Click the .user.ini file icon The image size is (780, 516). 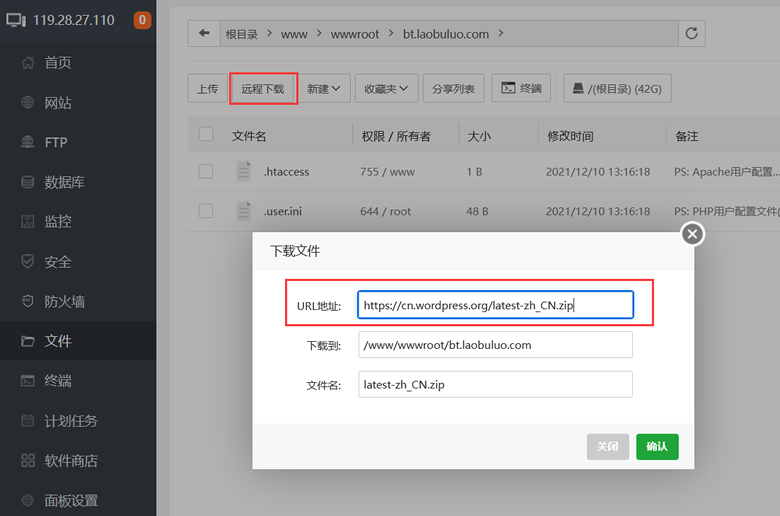coord(243,211)
